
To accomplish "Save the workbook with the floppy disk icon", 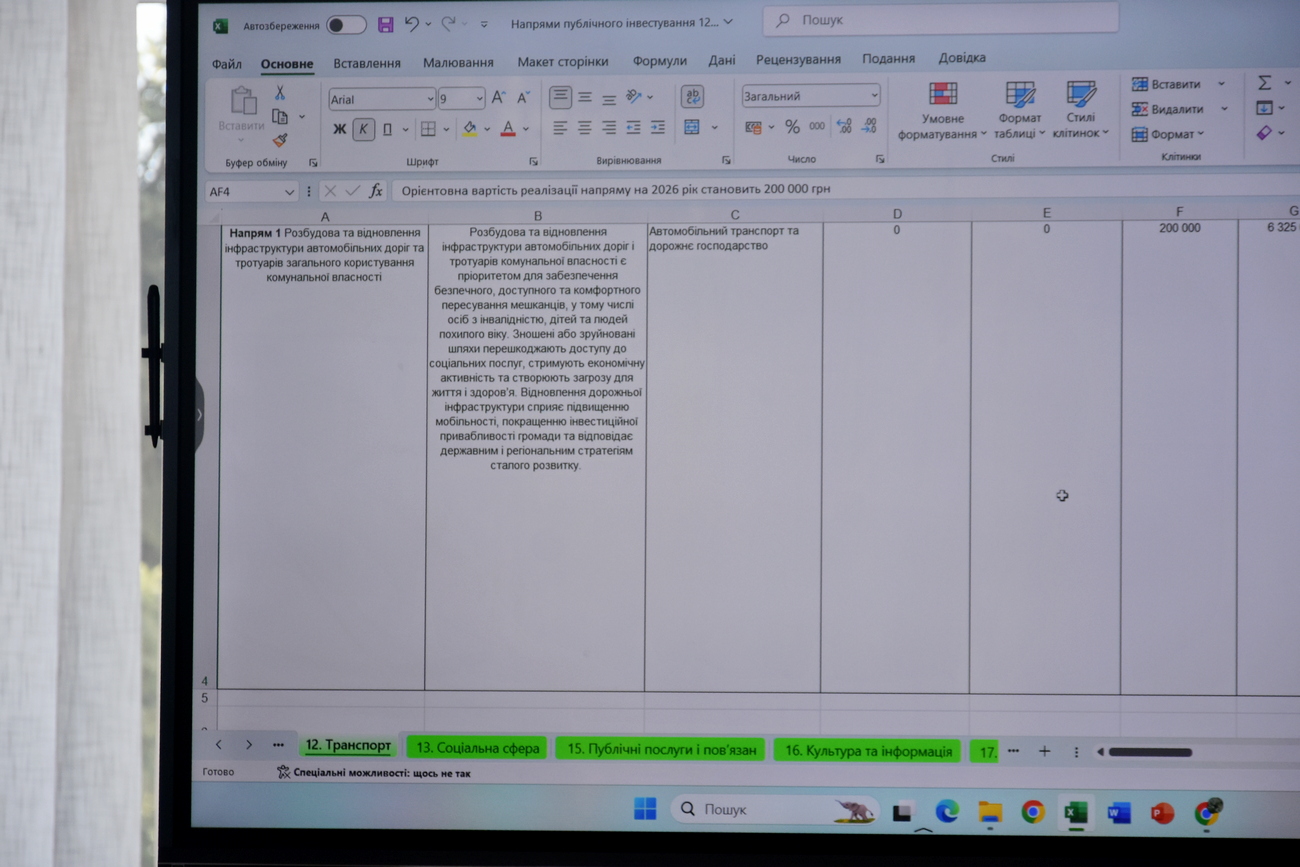I will (385, 24).
